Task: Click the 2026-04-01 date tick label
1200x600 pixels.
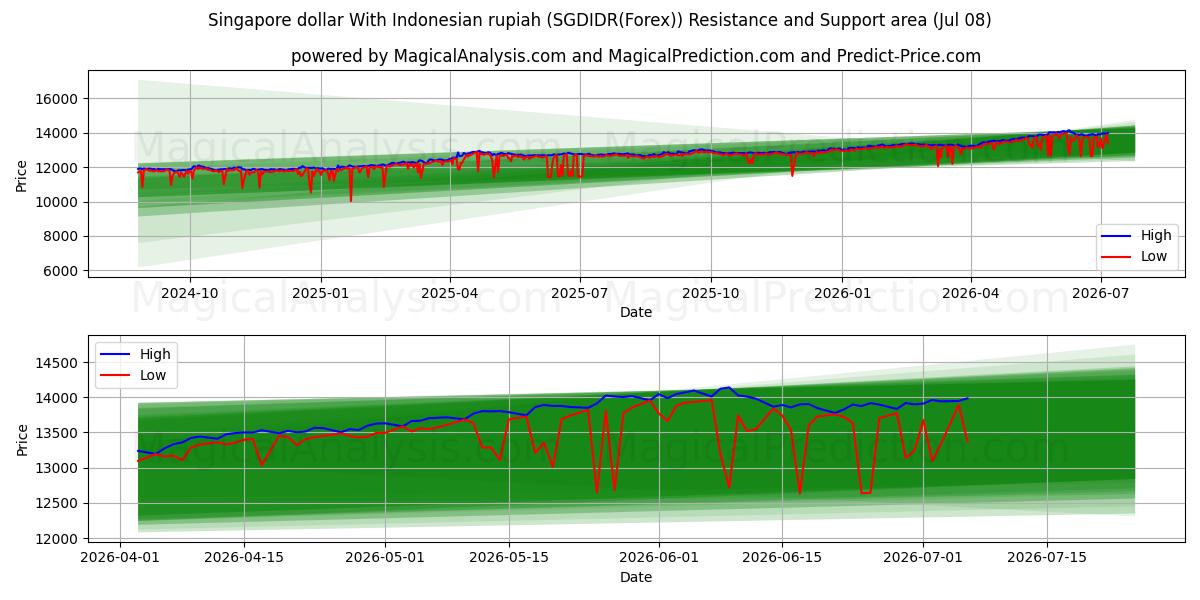Action: [x=121, y=557]
